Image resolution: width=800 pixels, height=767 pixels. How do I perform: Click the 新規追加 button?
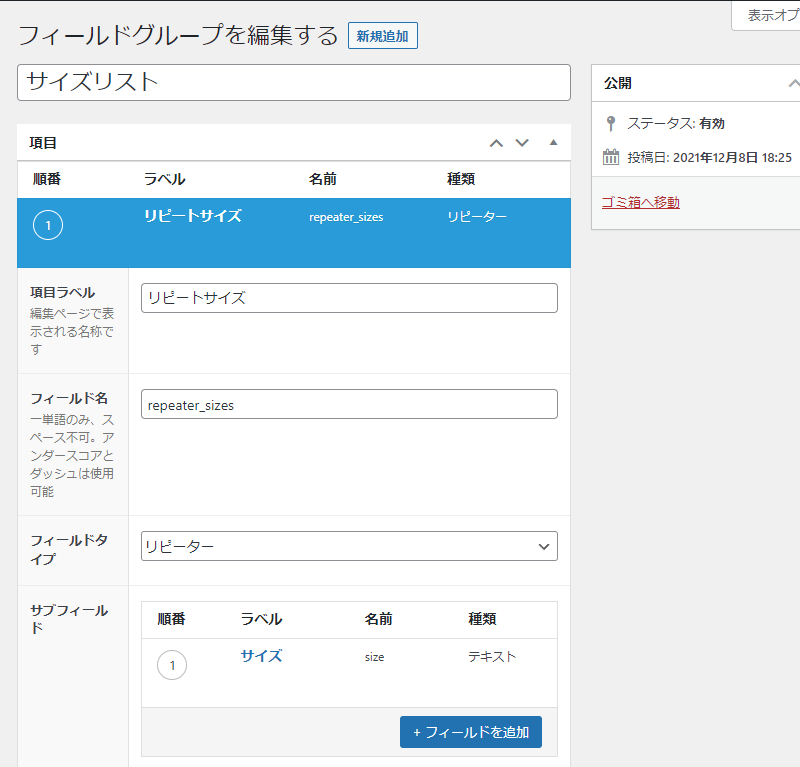pos(383,36)
